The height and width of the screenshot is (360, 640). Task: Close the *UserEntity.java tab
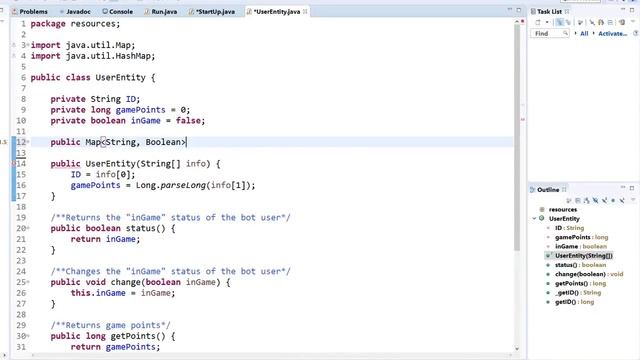(x=305, y=11)
